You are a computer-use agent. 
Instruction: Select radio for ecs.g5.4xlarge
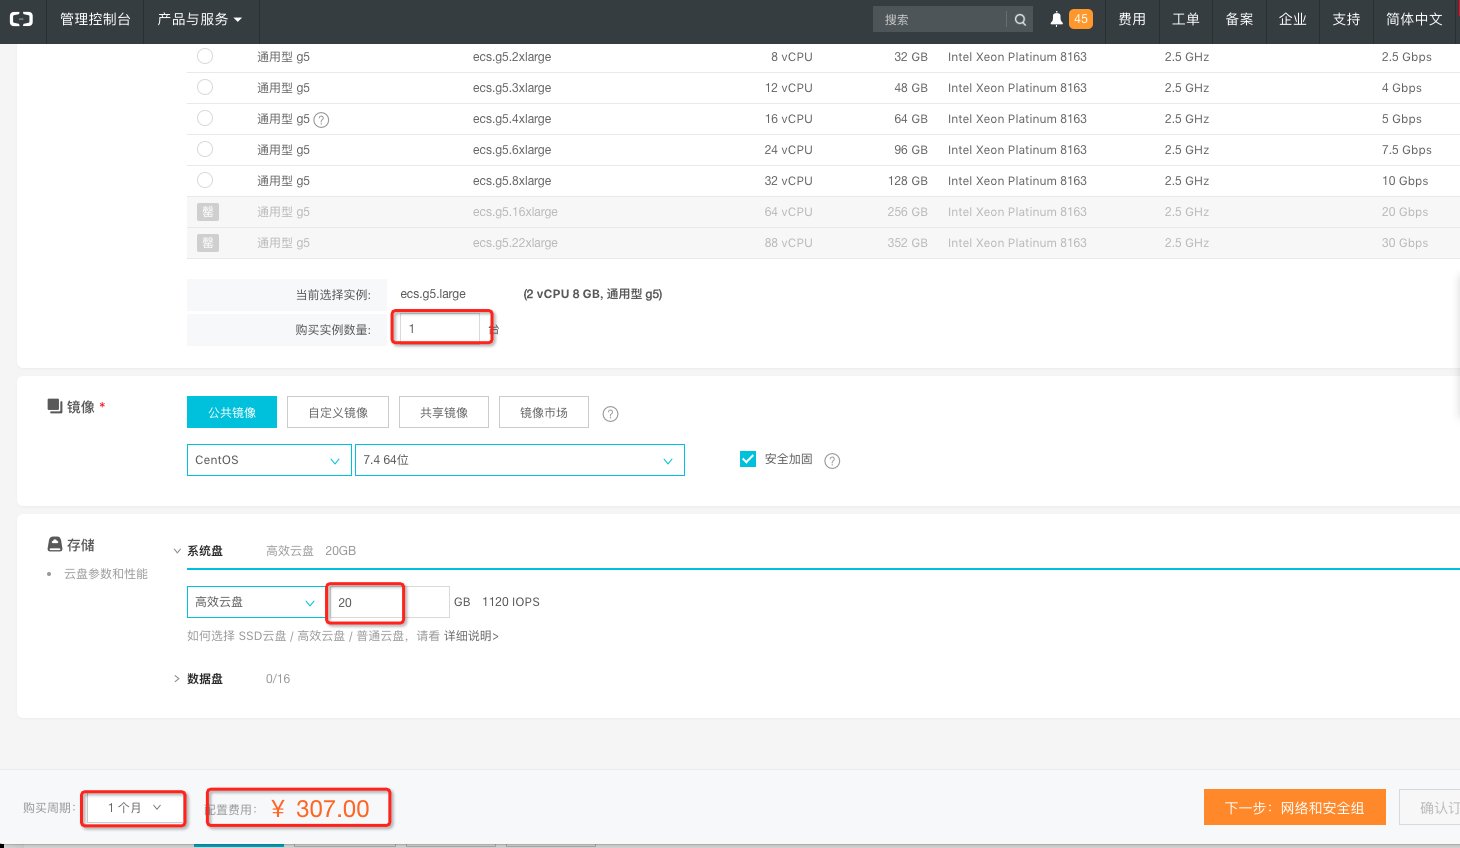click(x=205, y=118)
